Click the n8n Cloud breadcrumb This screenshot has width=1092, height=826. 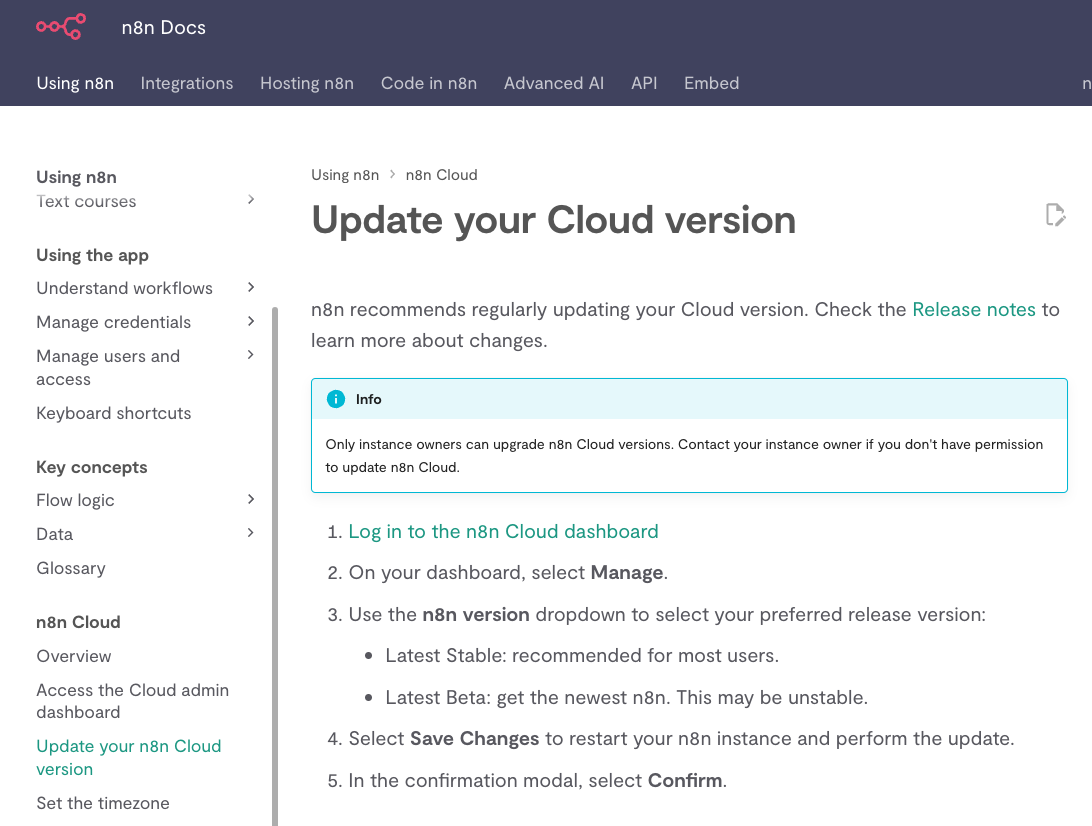442,175
